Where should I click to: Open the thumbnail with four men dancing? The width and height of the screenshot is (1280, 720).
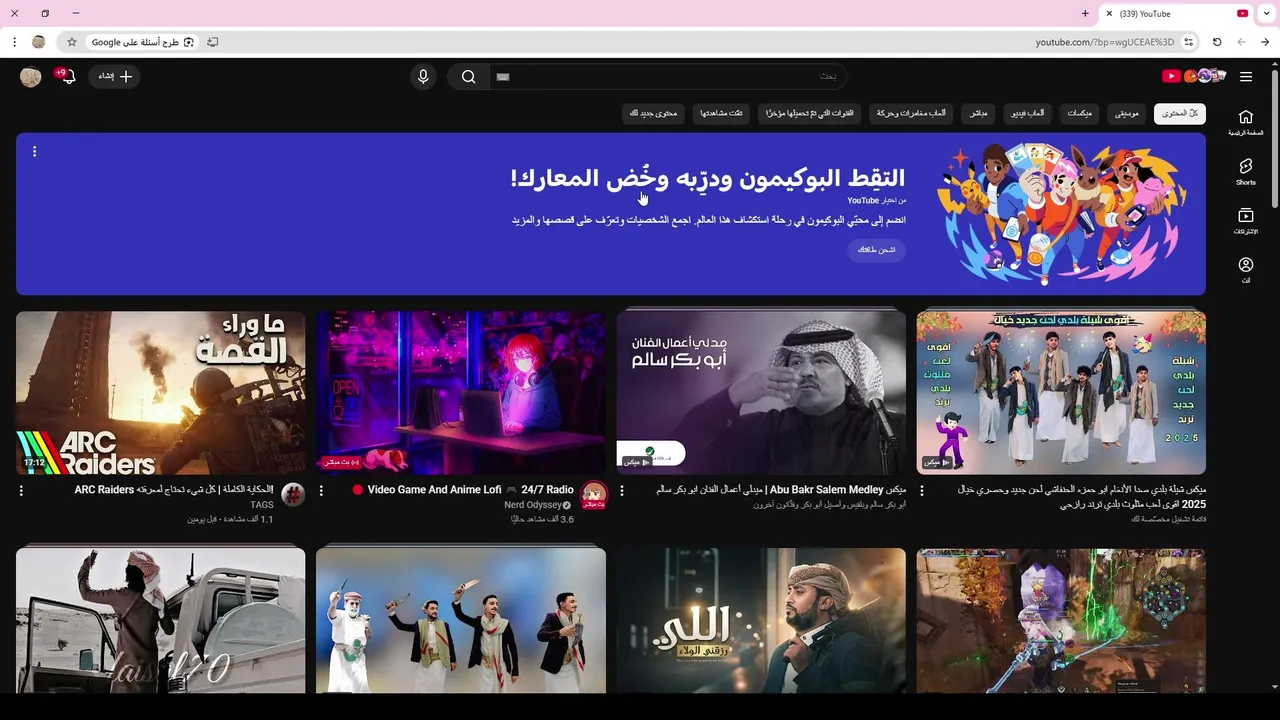click(x=461, y=620)
